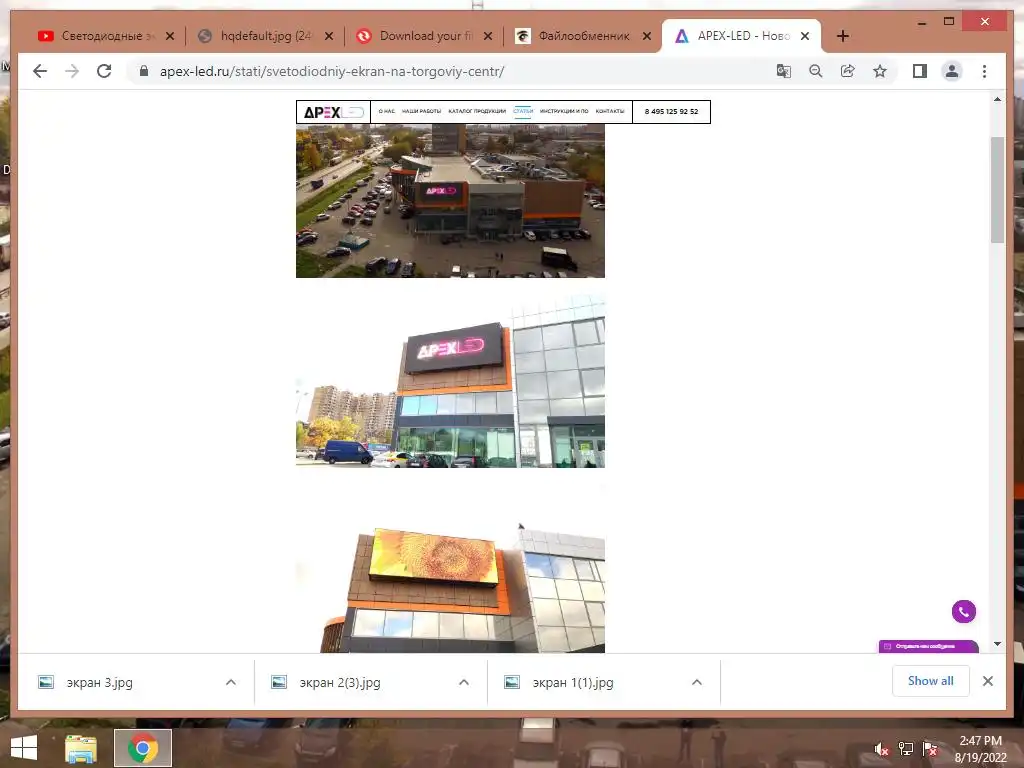Close the hqdefault.jpg tab
Image resolution: width=1024 pixels, height=768 pixels.
[329, 36]
